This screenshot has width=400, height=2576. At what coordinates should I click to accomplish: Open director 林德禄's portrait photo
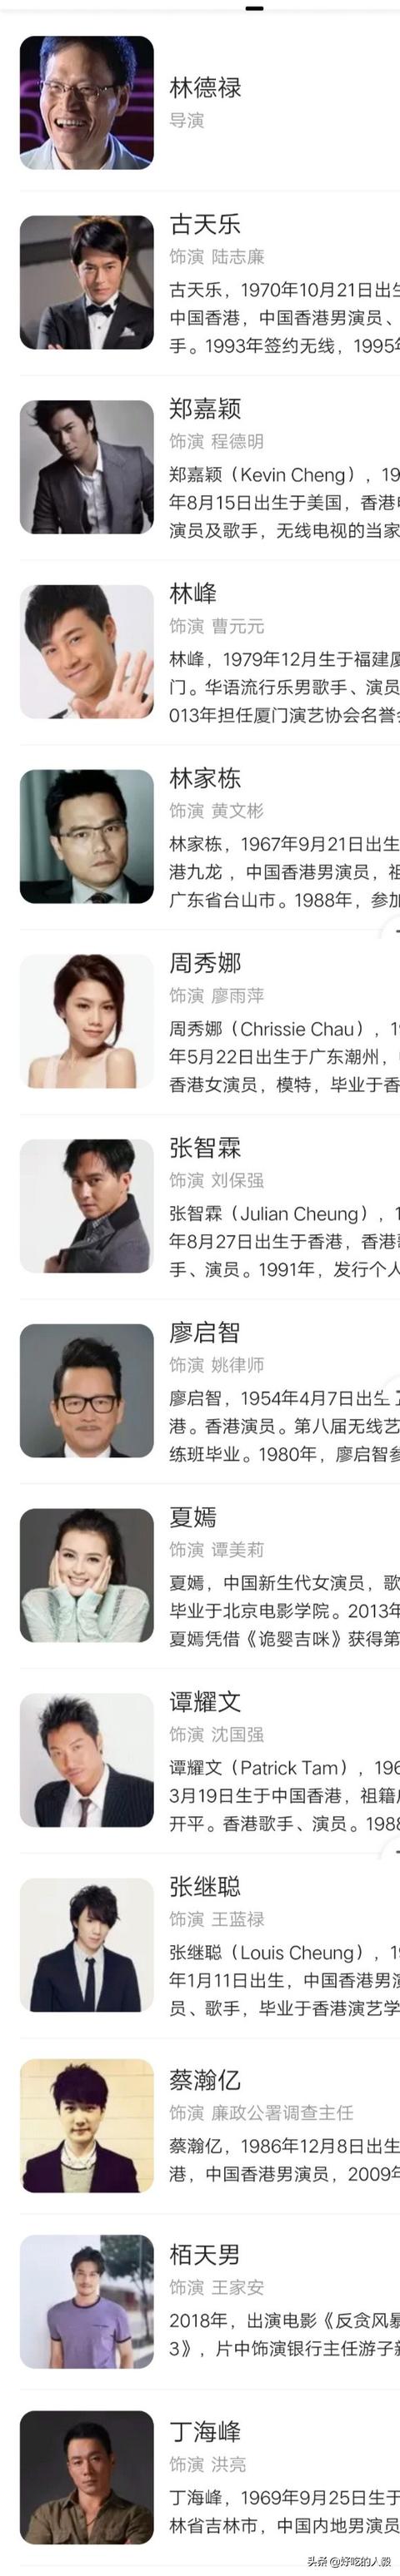point(87,103)
